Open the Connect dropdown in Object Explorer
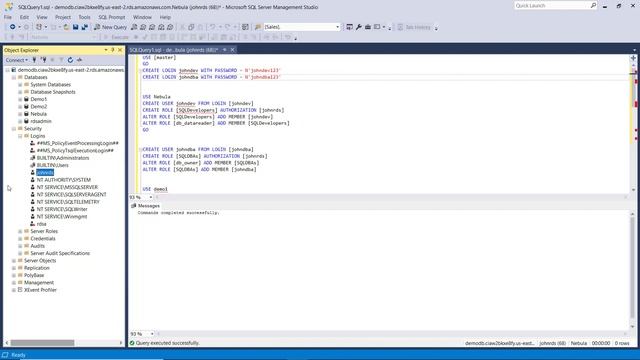Screen dimensions: 640x360 pos(17,60)
